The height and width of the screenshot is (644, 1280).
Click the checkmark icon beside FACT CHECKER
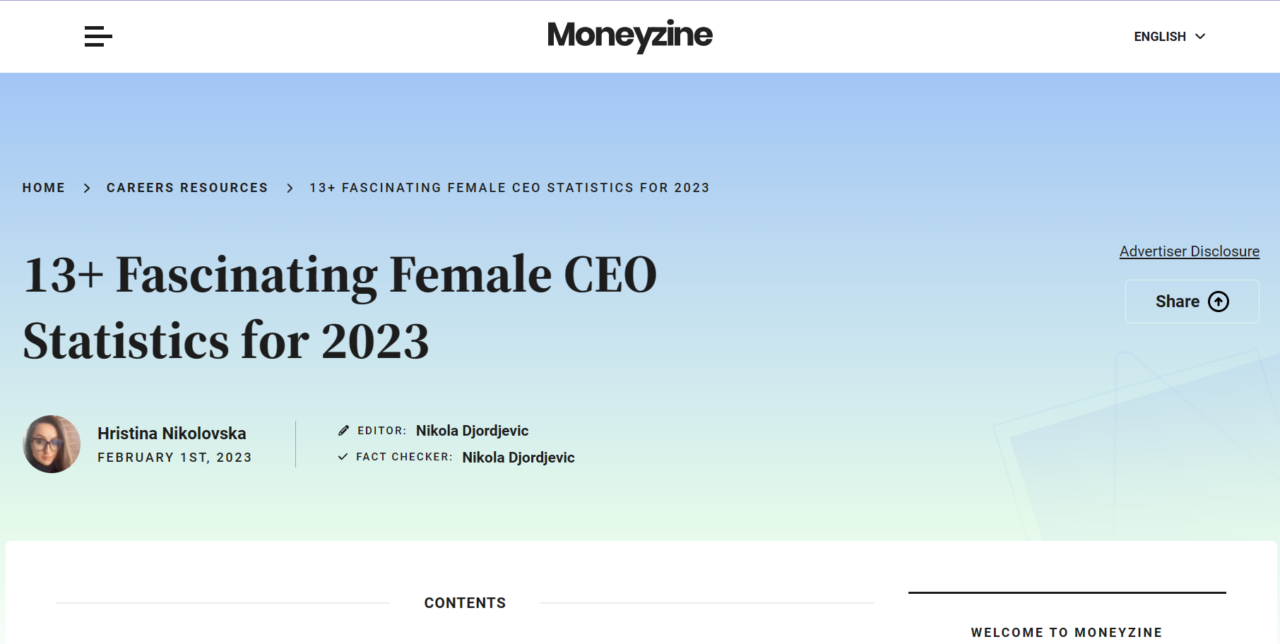[x=343, y=457]
